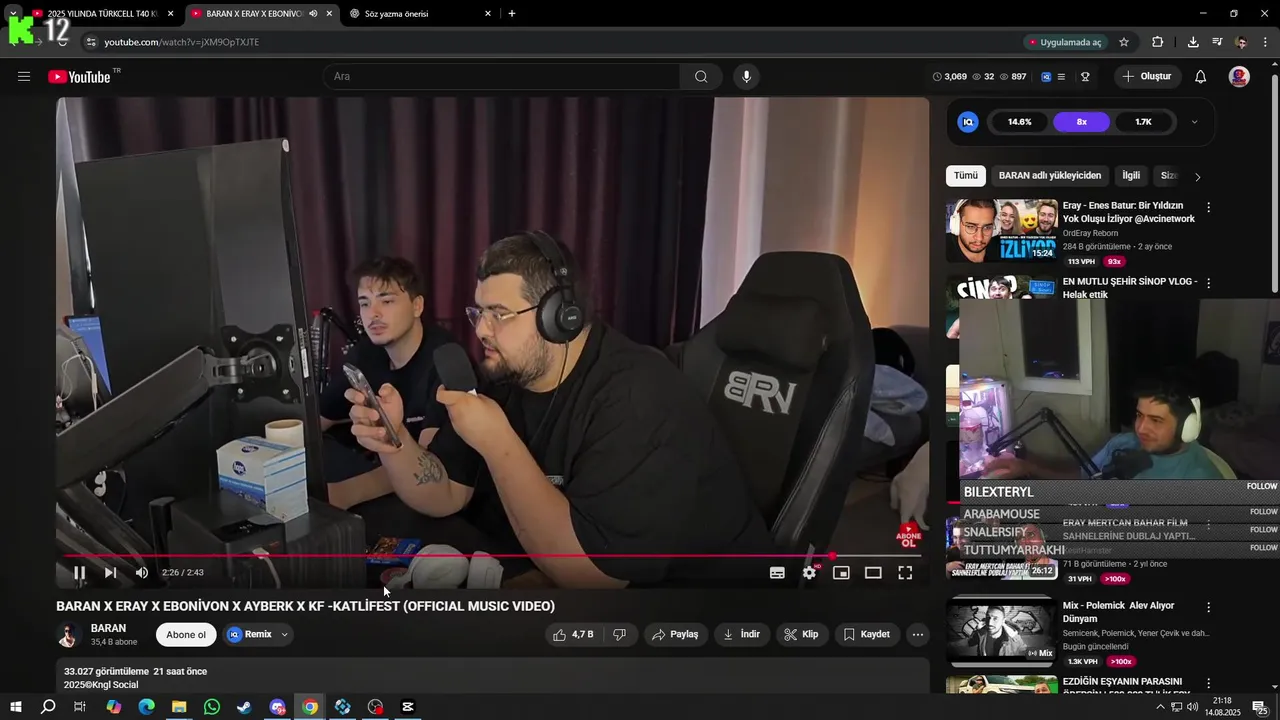Screen dimensions: 1280x720
Task: Open options for the Enes Batur video
Action: 1208,208
